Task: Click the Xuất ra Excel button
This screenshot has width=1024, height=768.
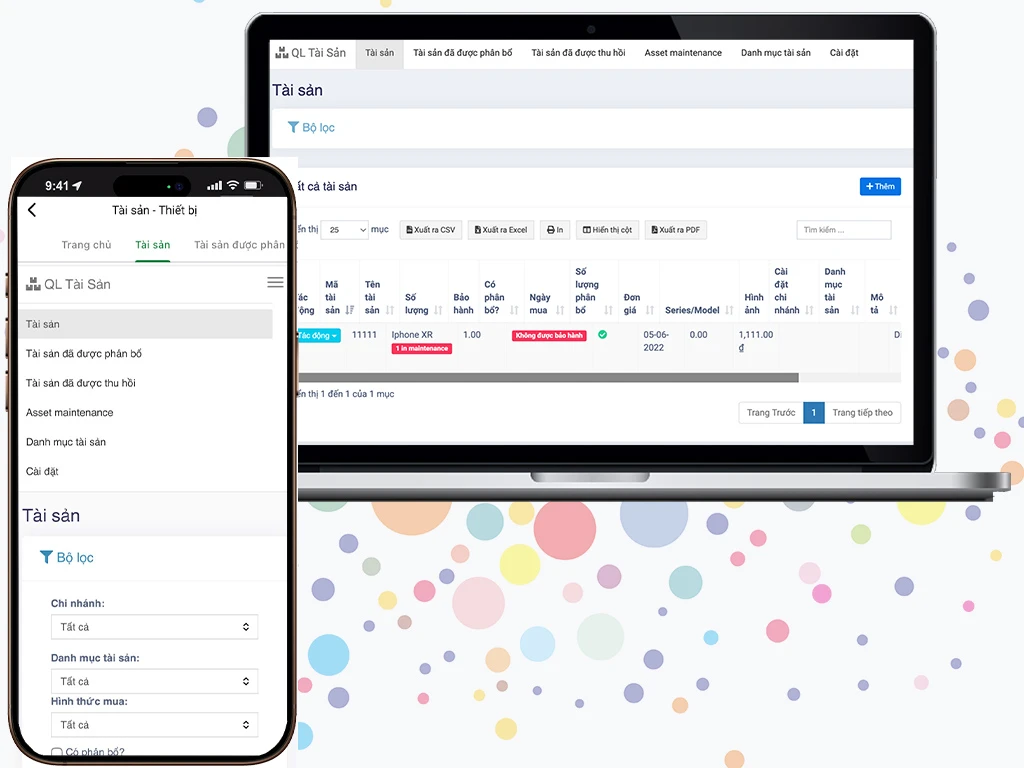Action: 501,230
